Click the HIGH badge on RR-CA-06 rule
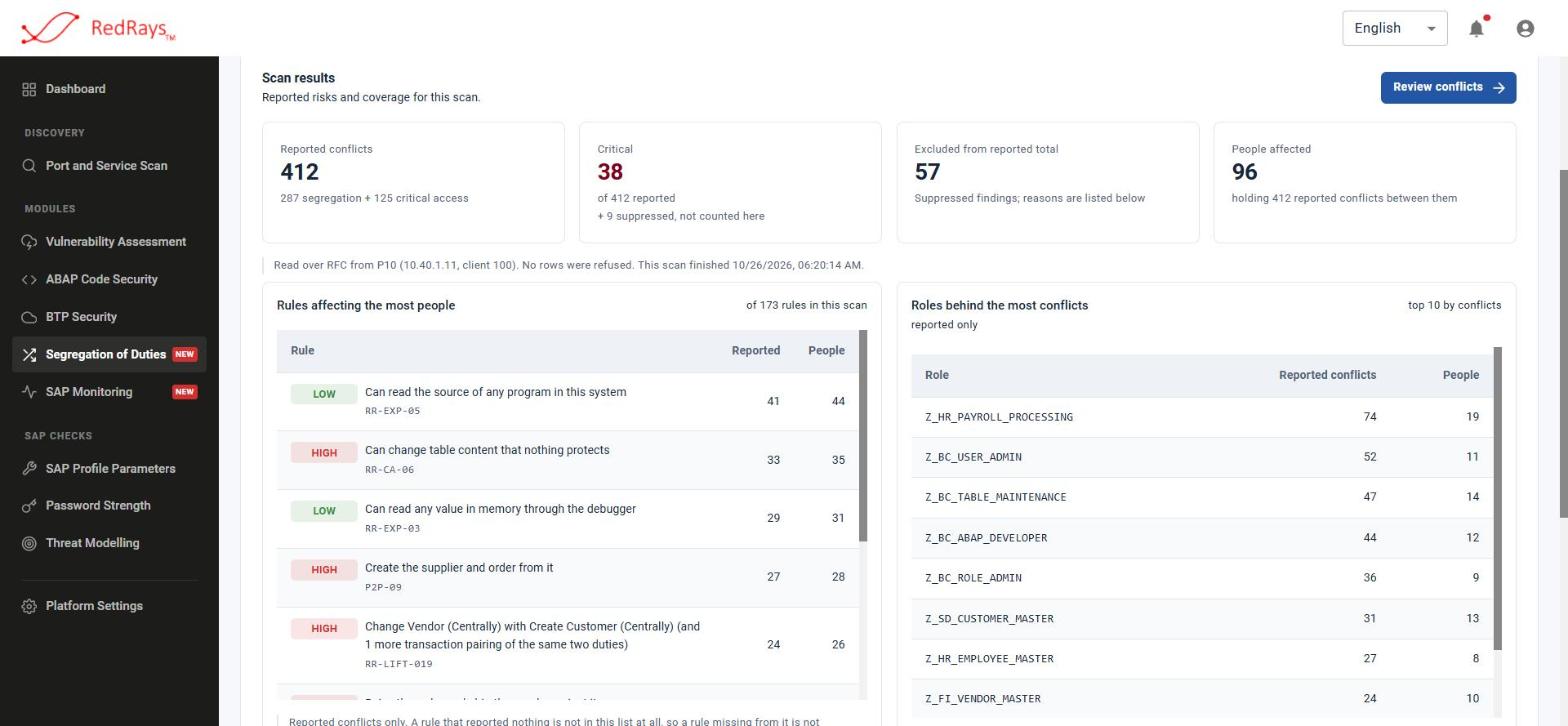The width and height of the screenshot is (1568, 726). 324,453
